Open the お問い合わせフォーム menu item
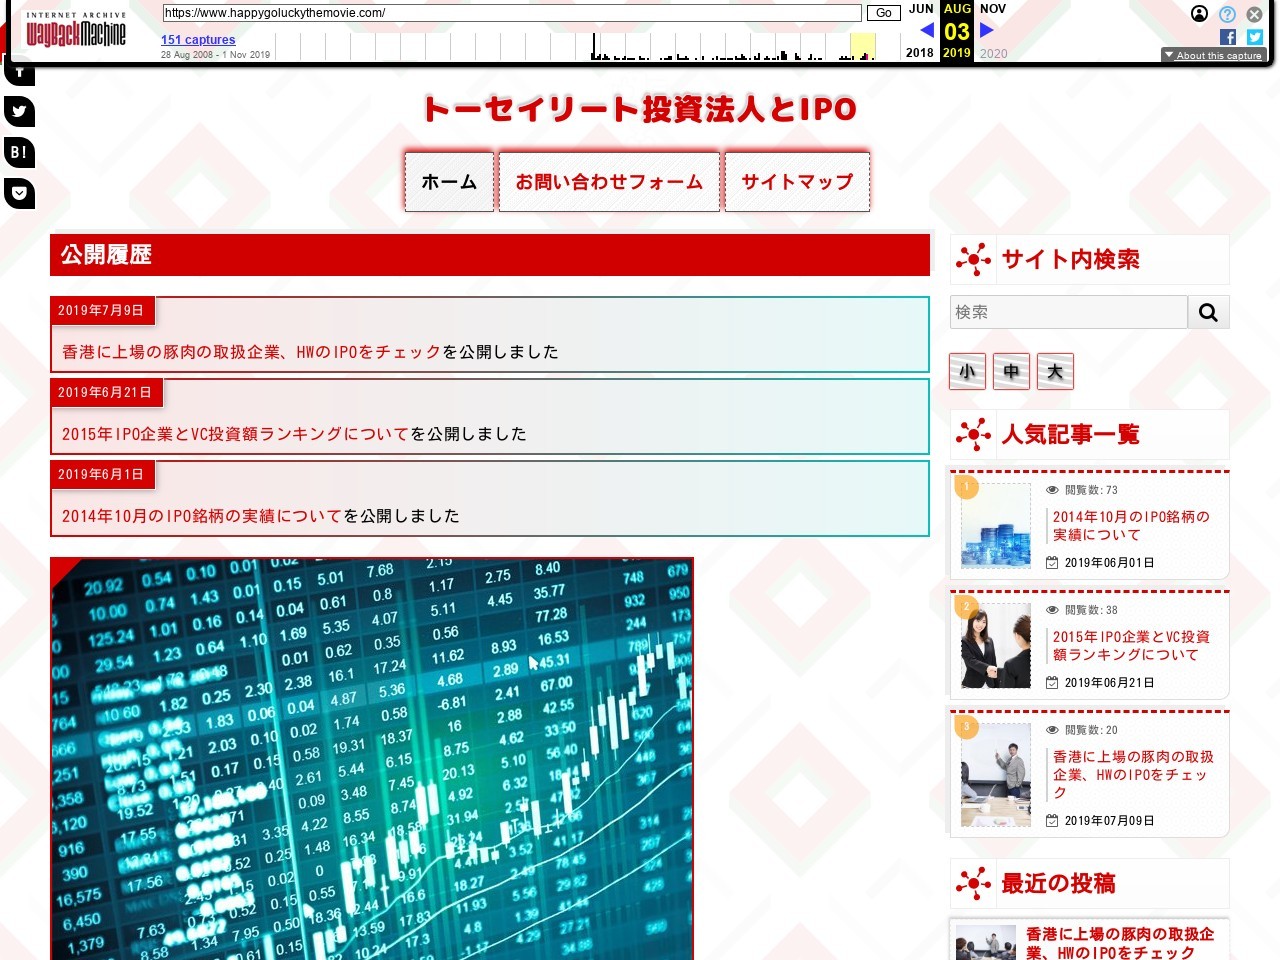 tap(609, 182)
